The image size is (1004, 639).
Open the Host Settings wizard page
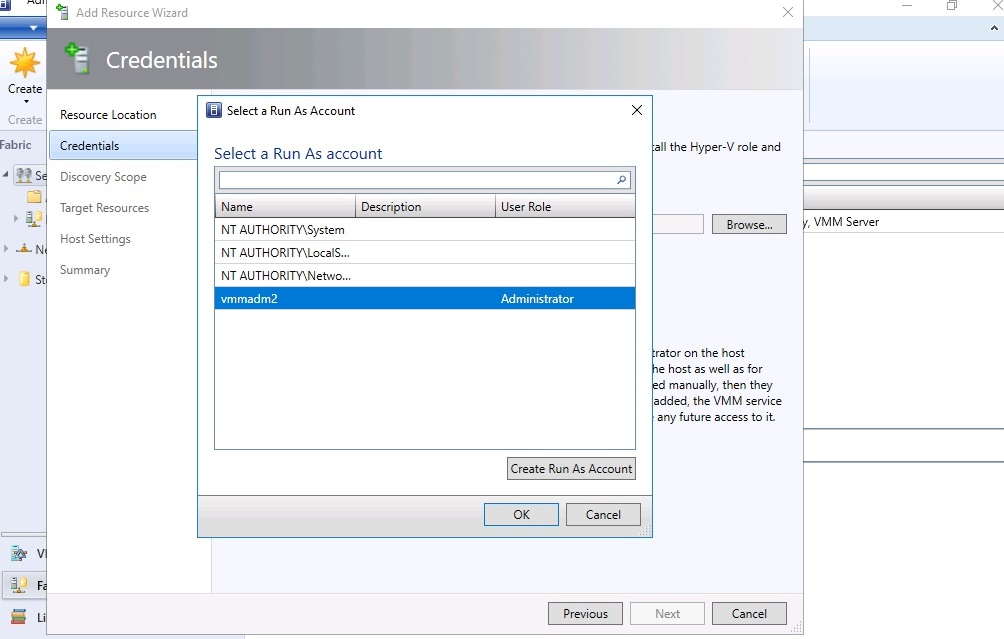click(95, 238)
